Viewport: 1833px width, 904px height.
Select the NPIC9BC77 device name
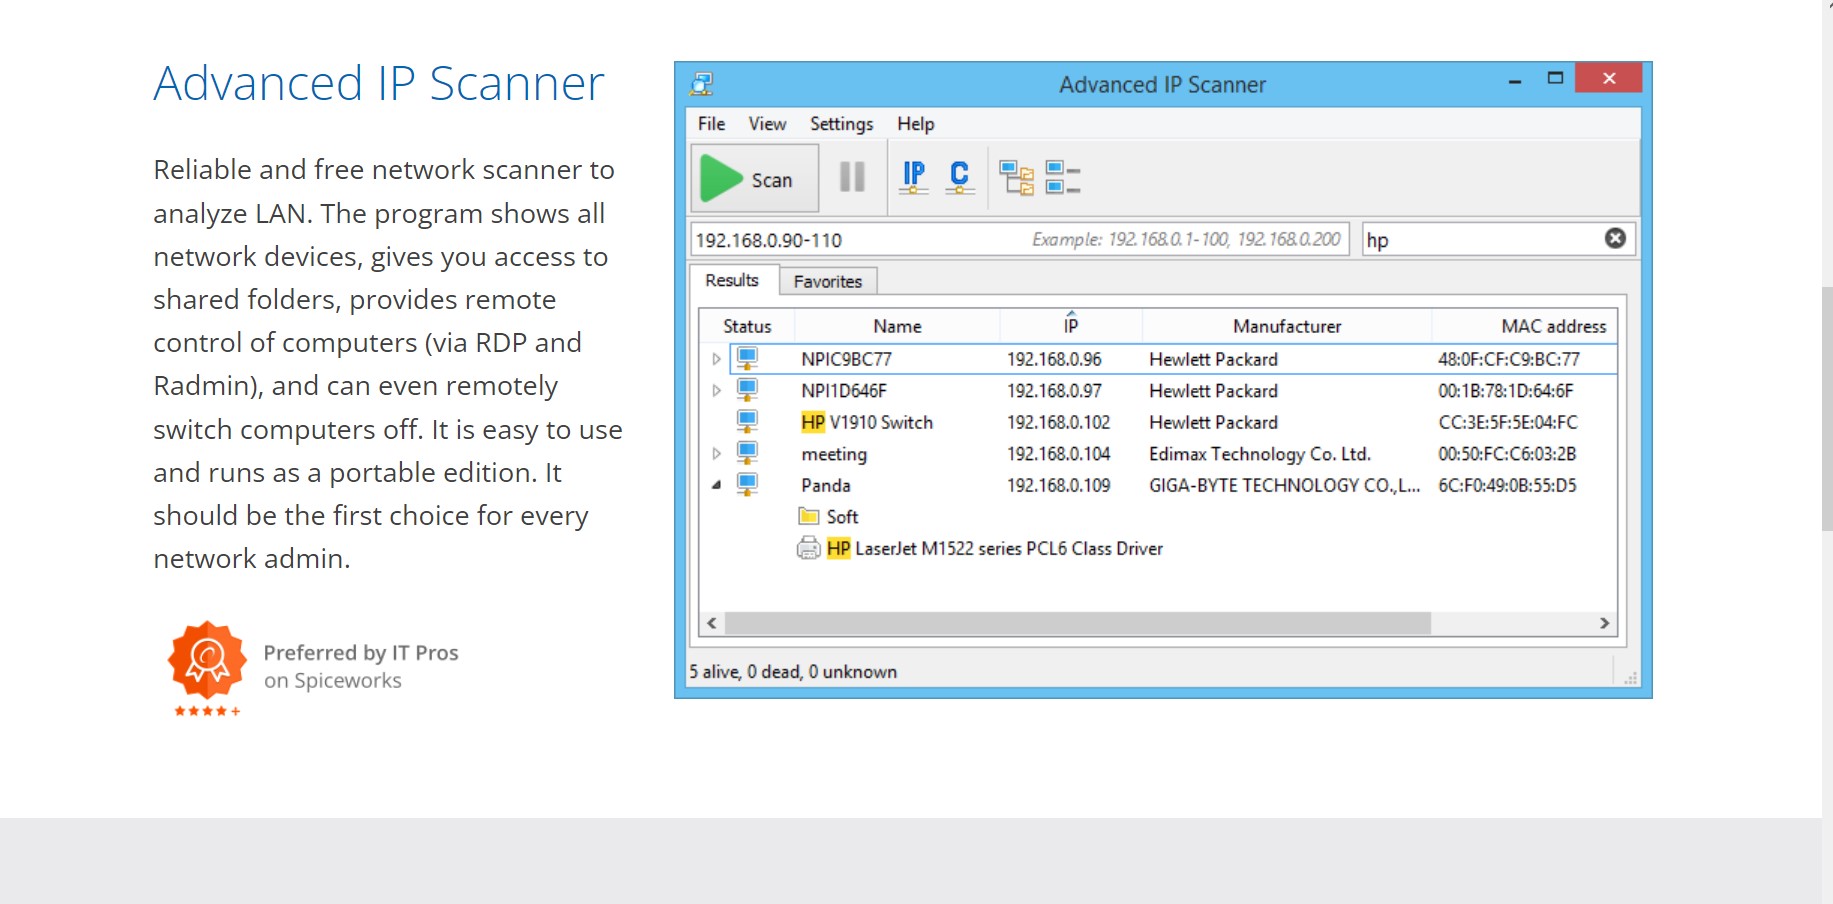tap(846, 359)
